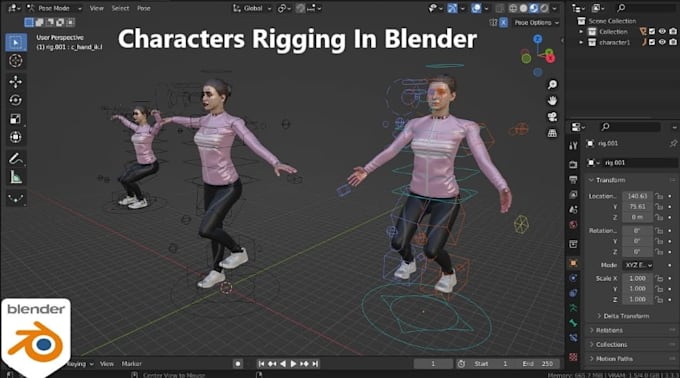This screenshot has height=378, width=680.
Task: Exclude Collection via its checkbox
Action: (x=652, y=32)
